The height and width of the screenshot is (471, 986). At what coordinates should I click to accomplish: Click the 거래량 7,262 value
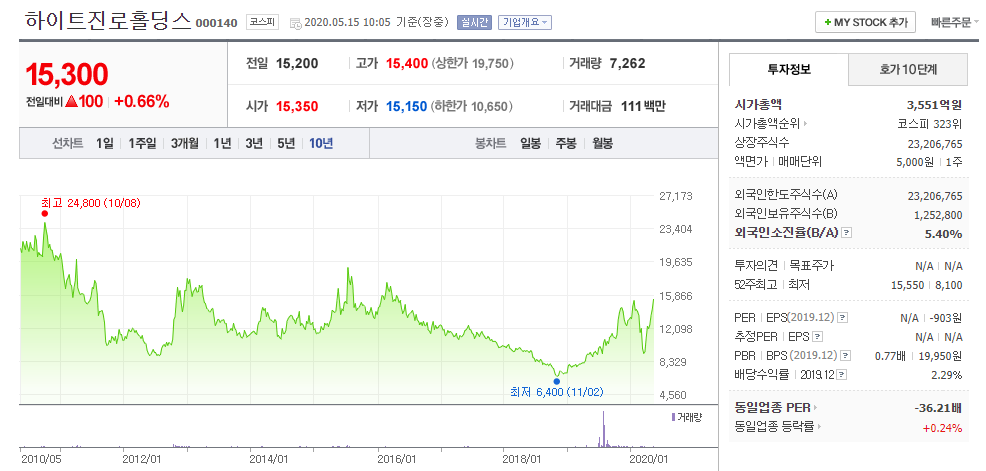coord(628,64)
